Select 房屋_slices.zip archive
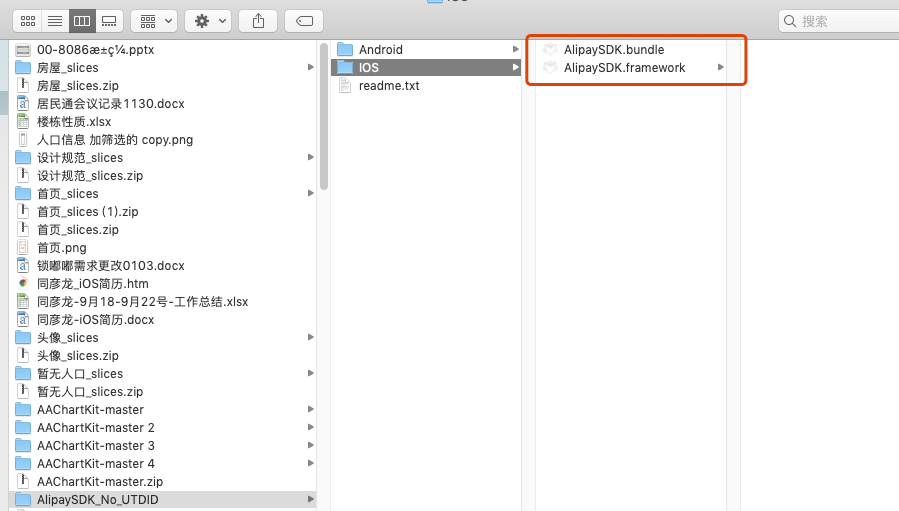 [x=163, y=85]
